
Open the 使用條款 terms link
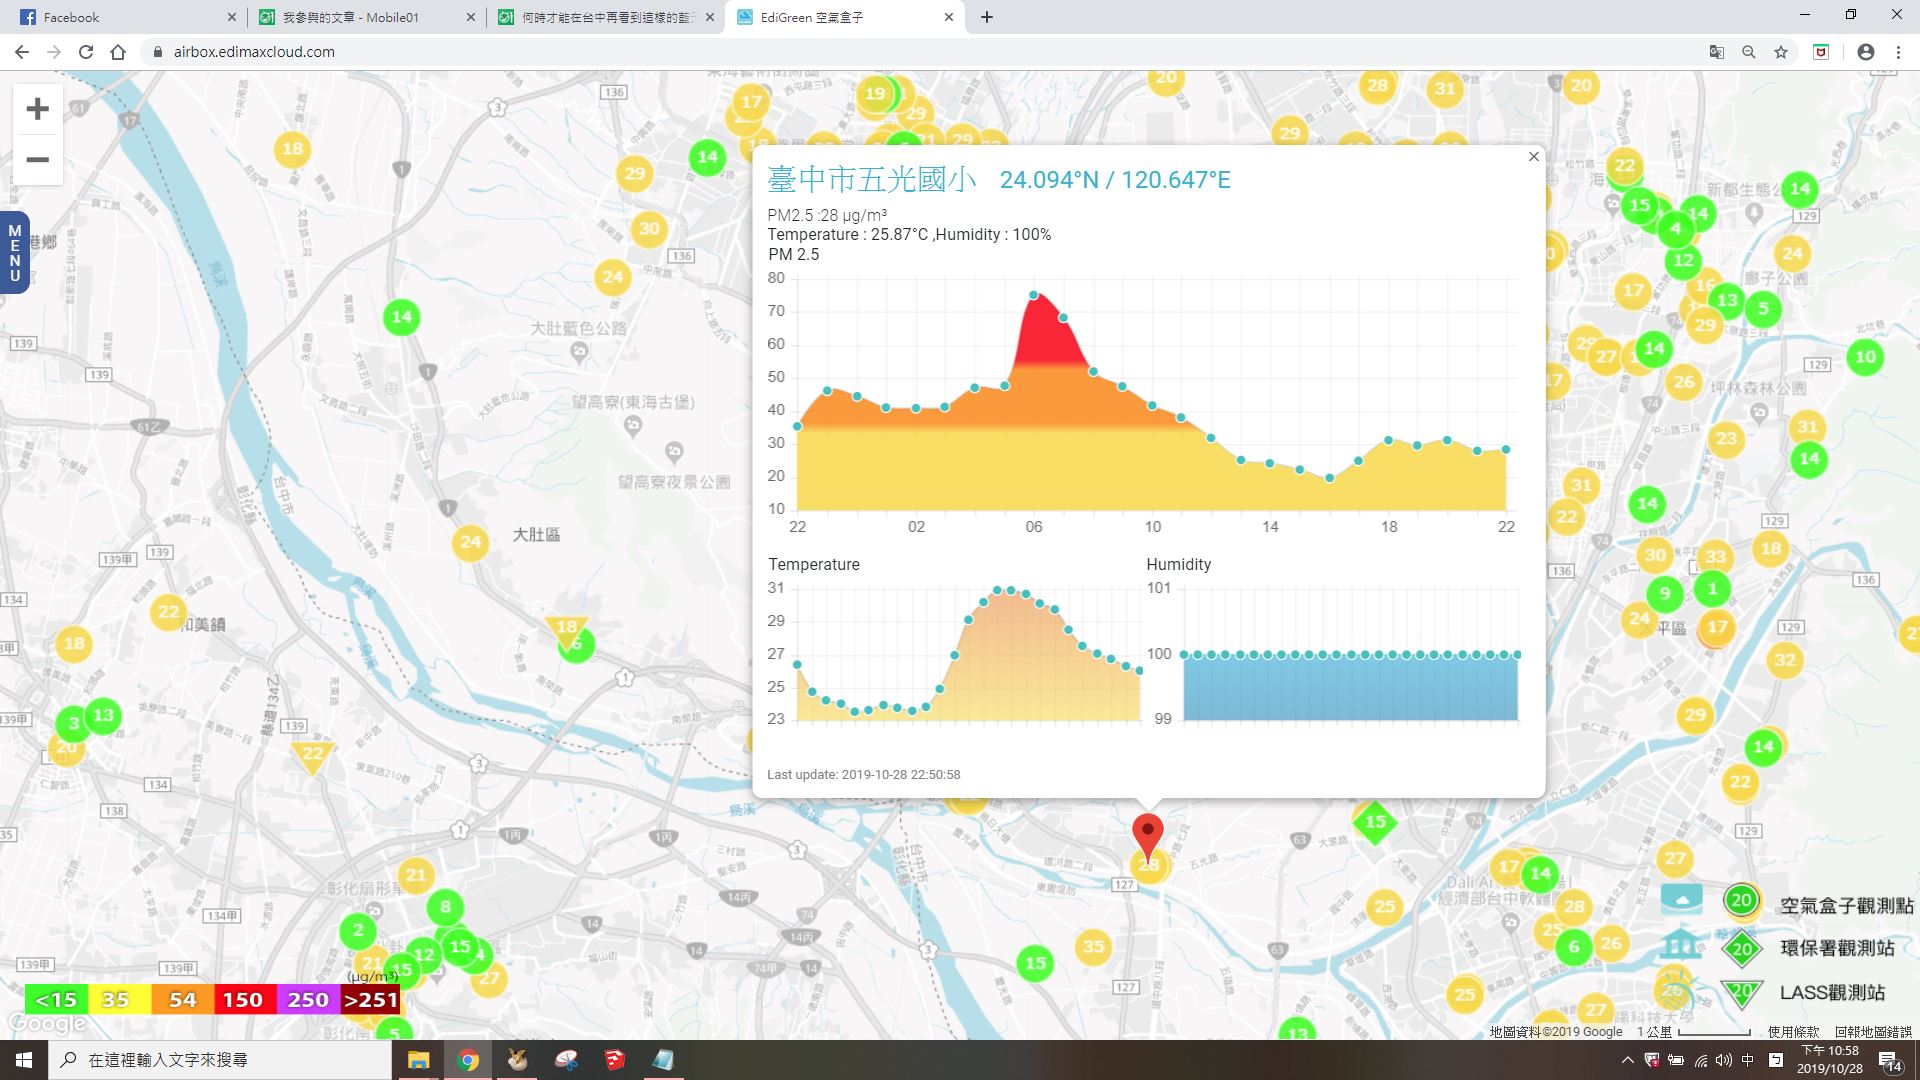[1794, 1032]
